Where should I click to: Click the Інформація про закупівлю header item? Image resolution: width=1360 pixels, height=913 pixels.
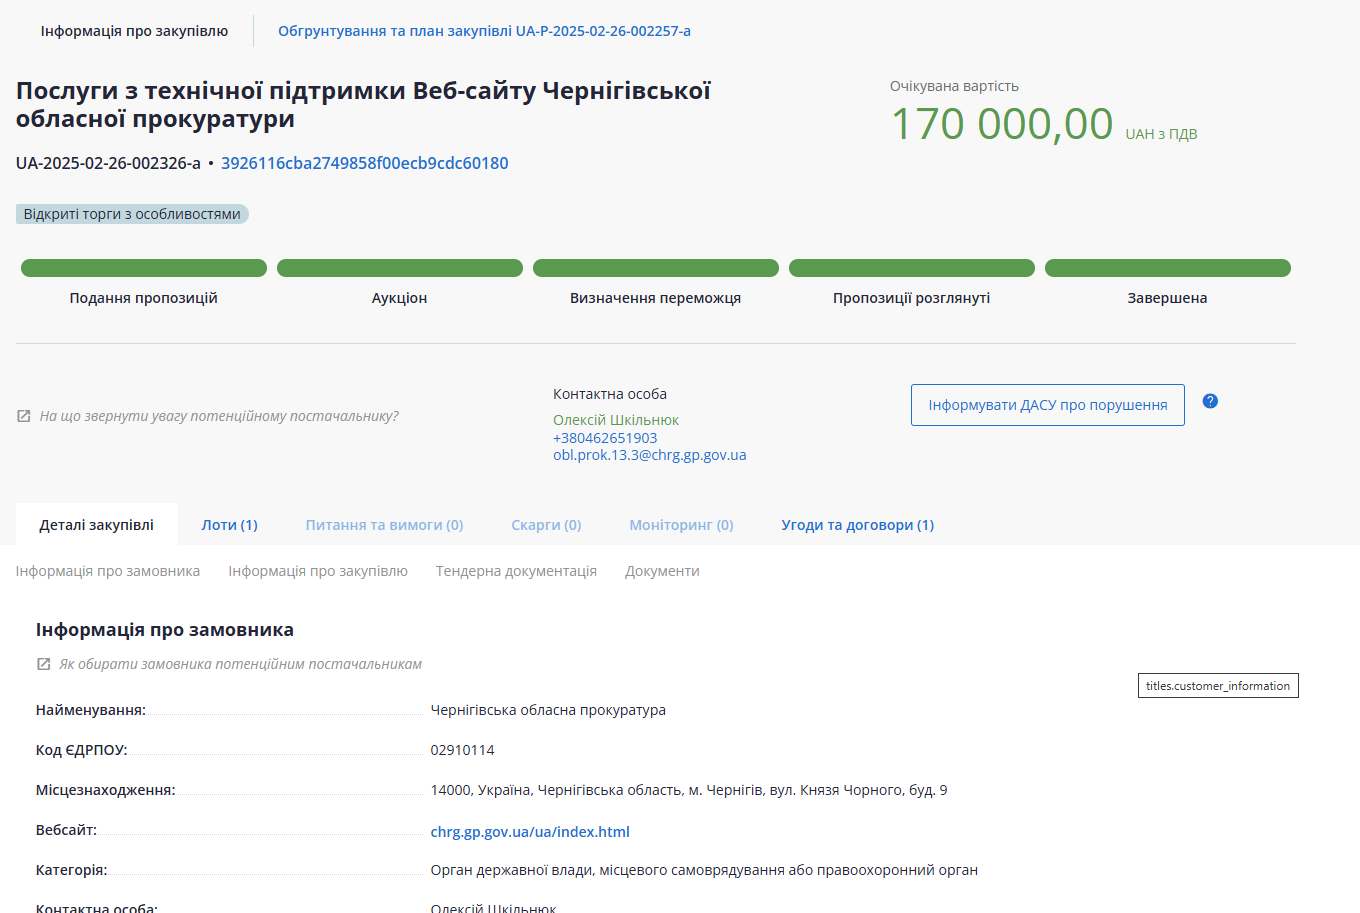tap(134, 31)
